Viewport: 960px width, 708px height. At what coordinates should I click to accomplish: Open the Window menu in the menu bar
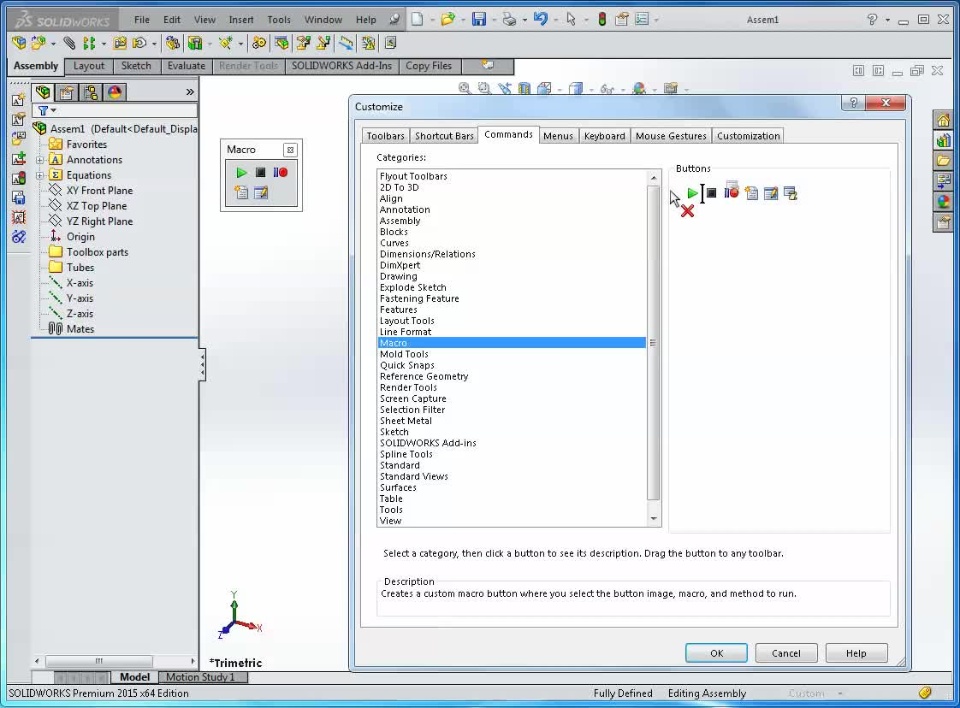coord(323,20)
